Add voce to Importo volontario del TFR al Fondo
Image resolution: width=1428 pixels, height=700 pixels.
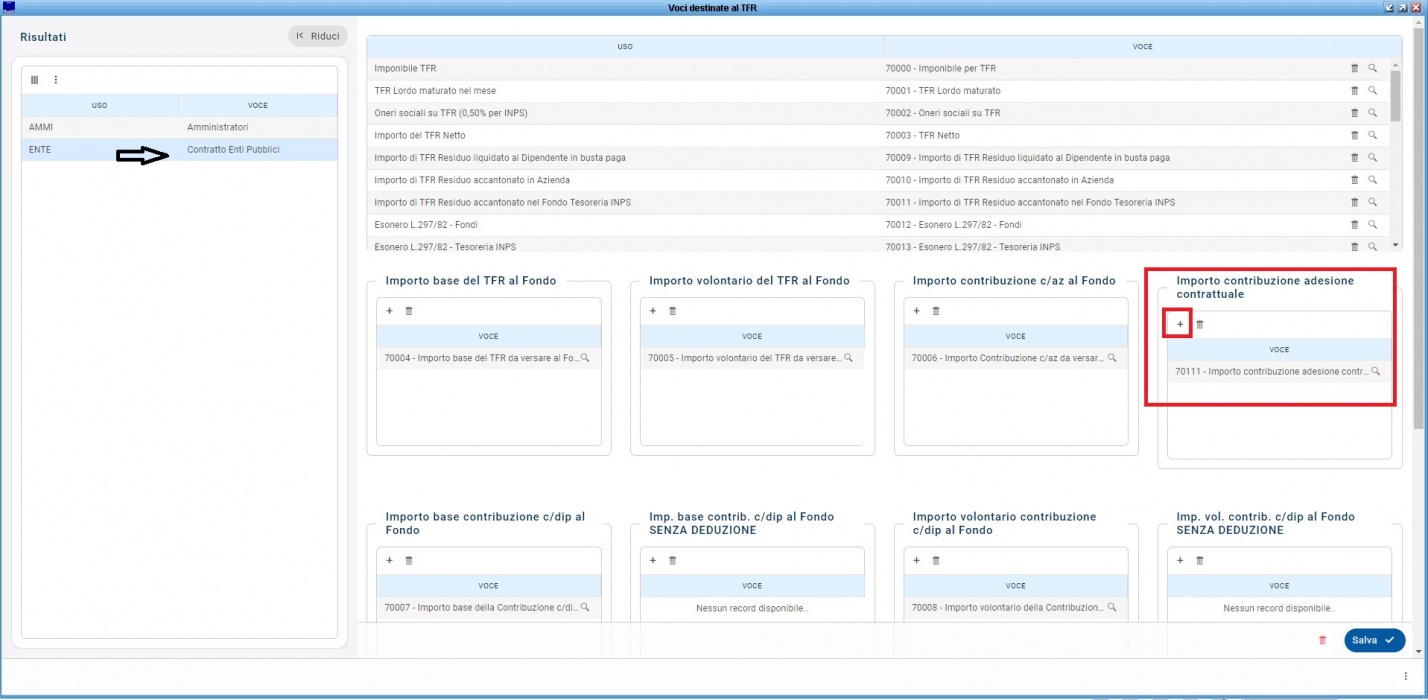coord(653,311)
